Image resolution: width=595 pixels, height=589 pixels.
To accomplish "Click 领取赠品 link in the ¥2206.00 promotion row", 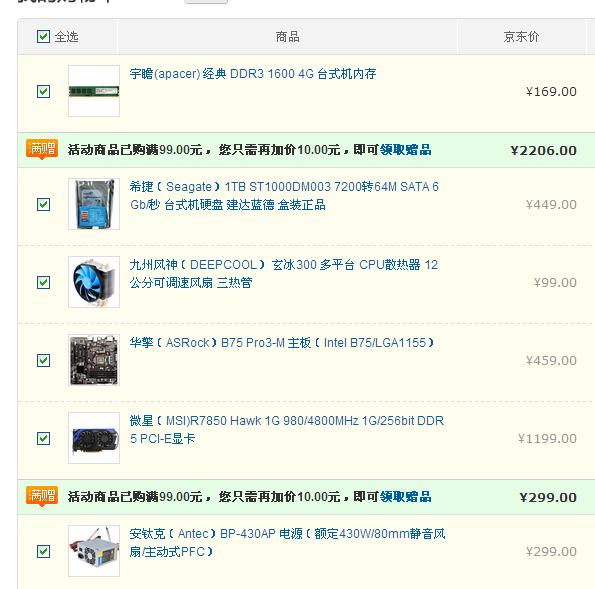I will click(x=406, y=150).
